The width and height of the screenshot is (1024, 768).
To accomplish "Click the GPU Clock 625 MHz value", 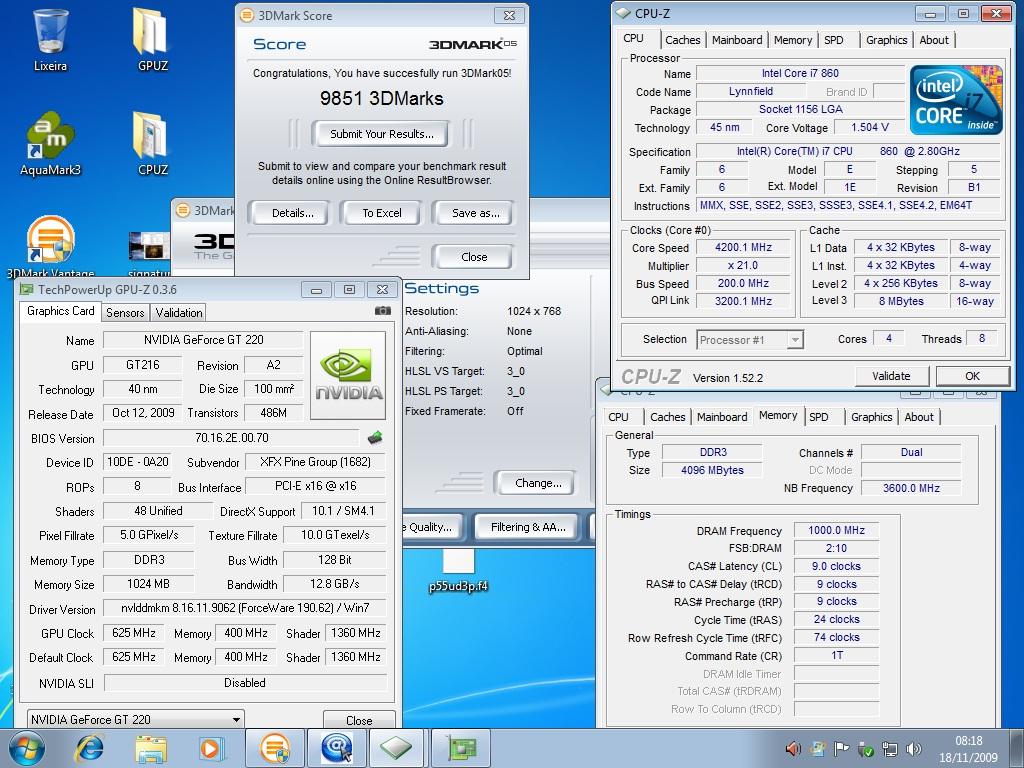I will [134, 633].
